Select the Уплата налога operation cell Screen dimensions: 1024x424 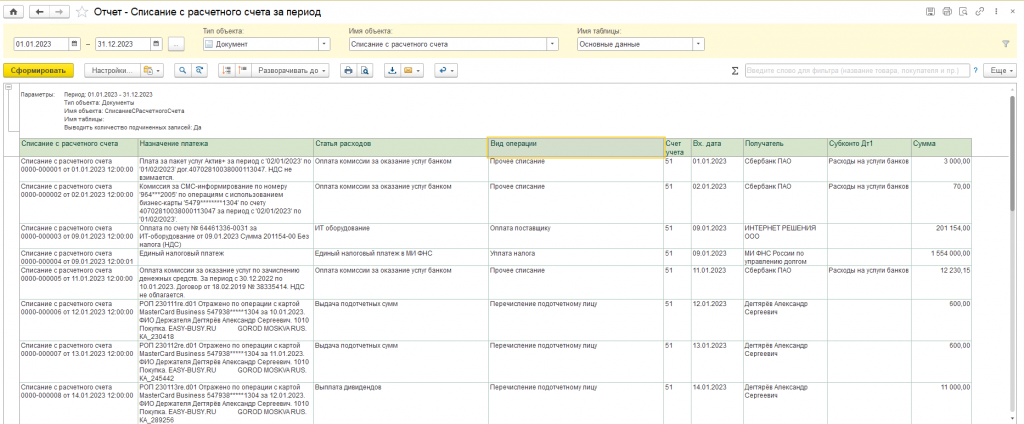[x=576, y=257]
